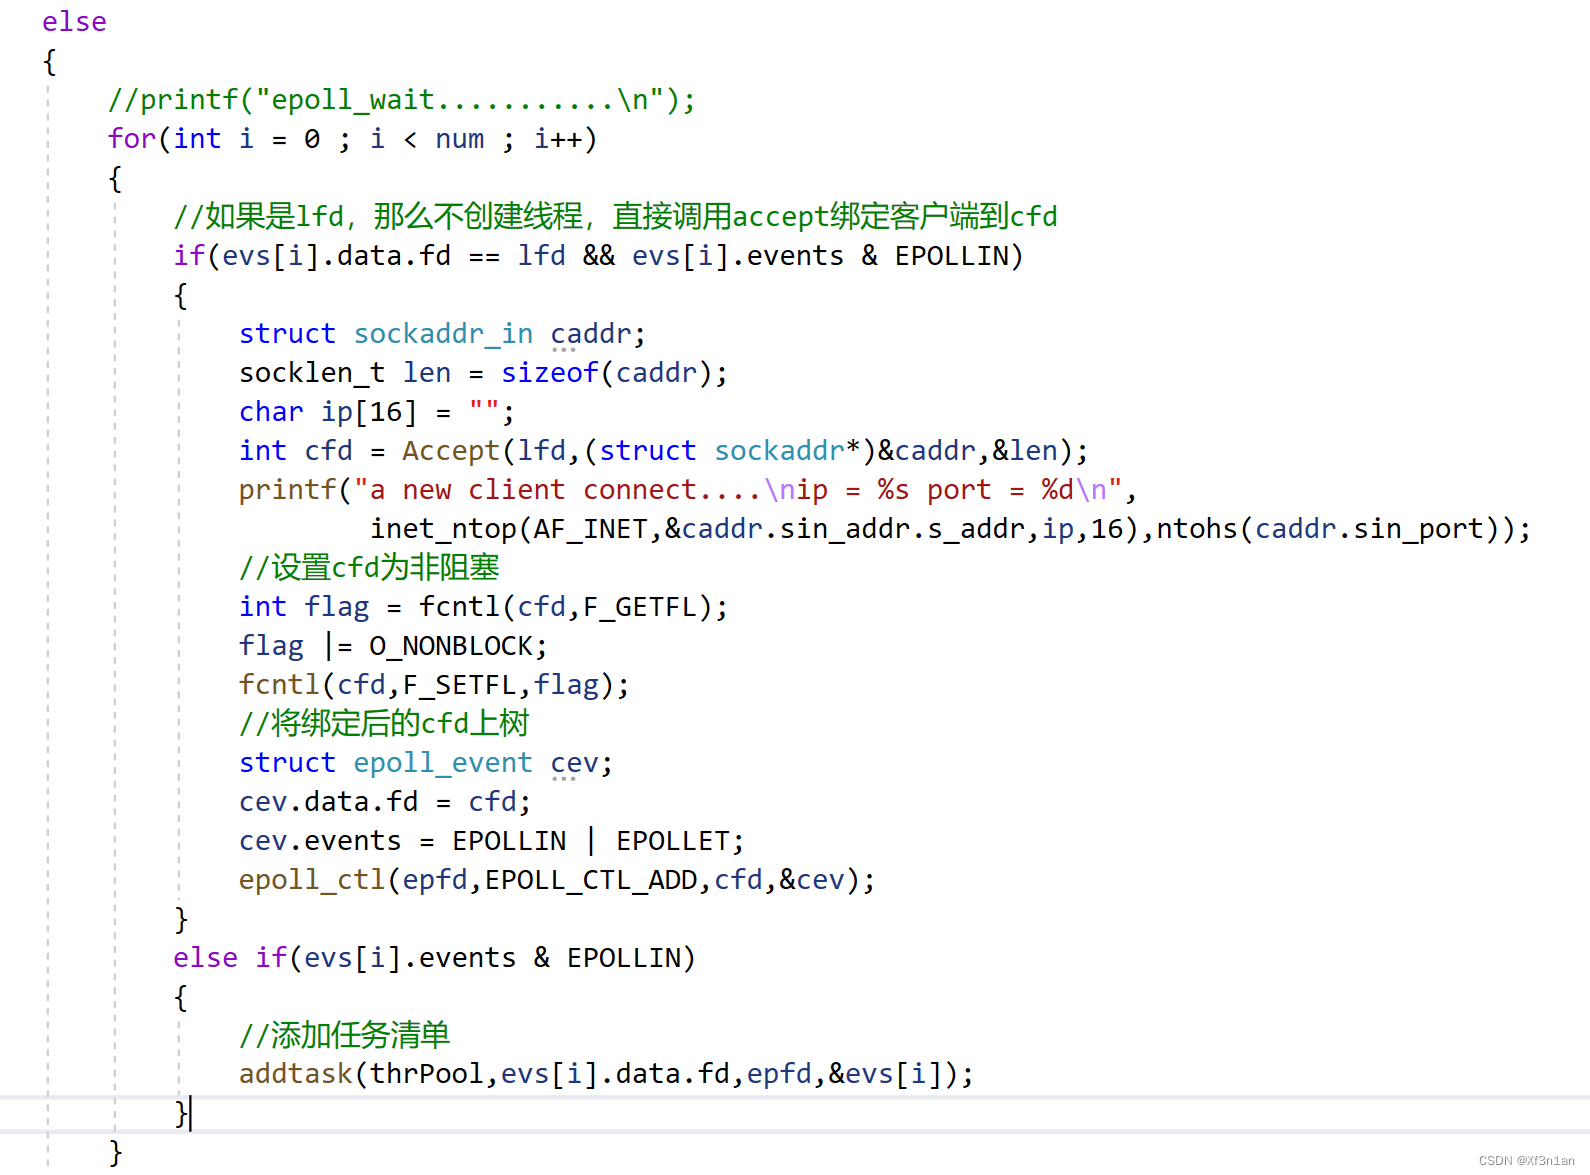This screenshot has width=1590, height=1175.
Task: Click 'ntohs' in the printf arguments
Action: tap(1197, 529)
